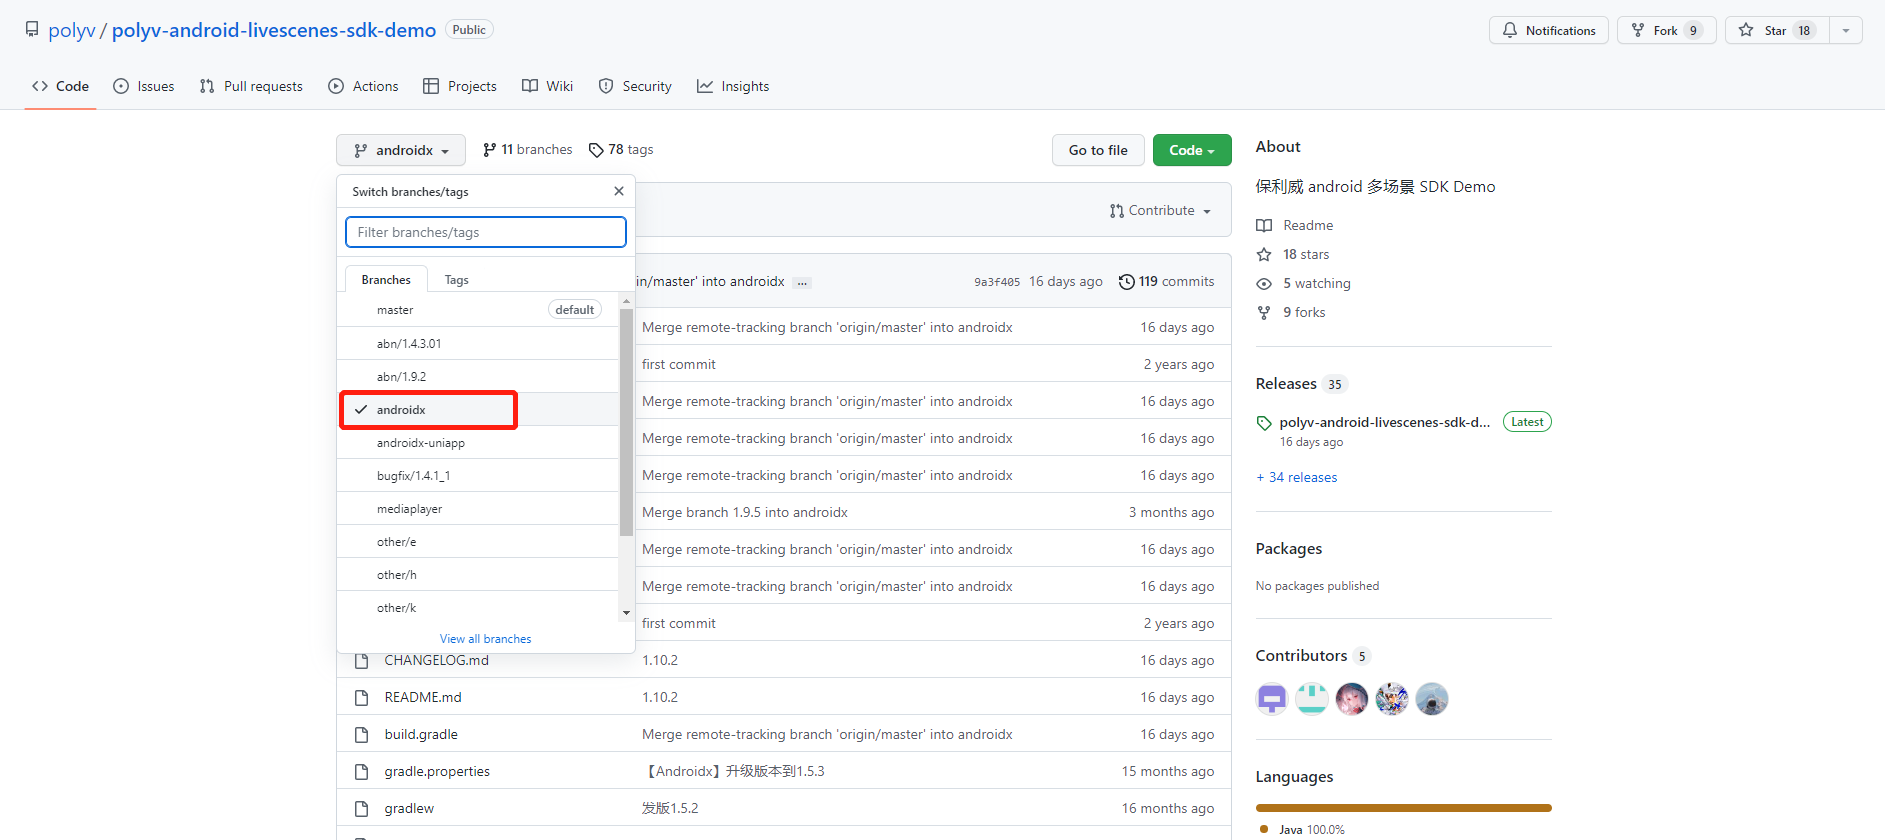This screenshot has height=840, width=1885.
Task: Open the Code tab
Action: [60, 86]
